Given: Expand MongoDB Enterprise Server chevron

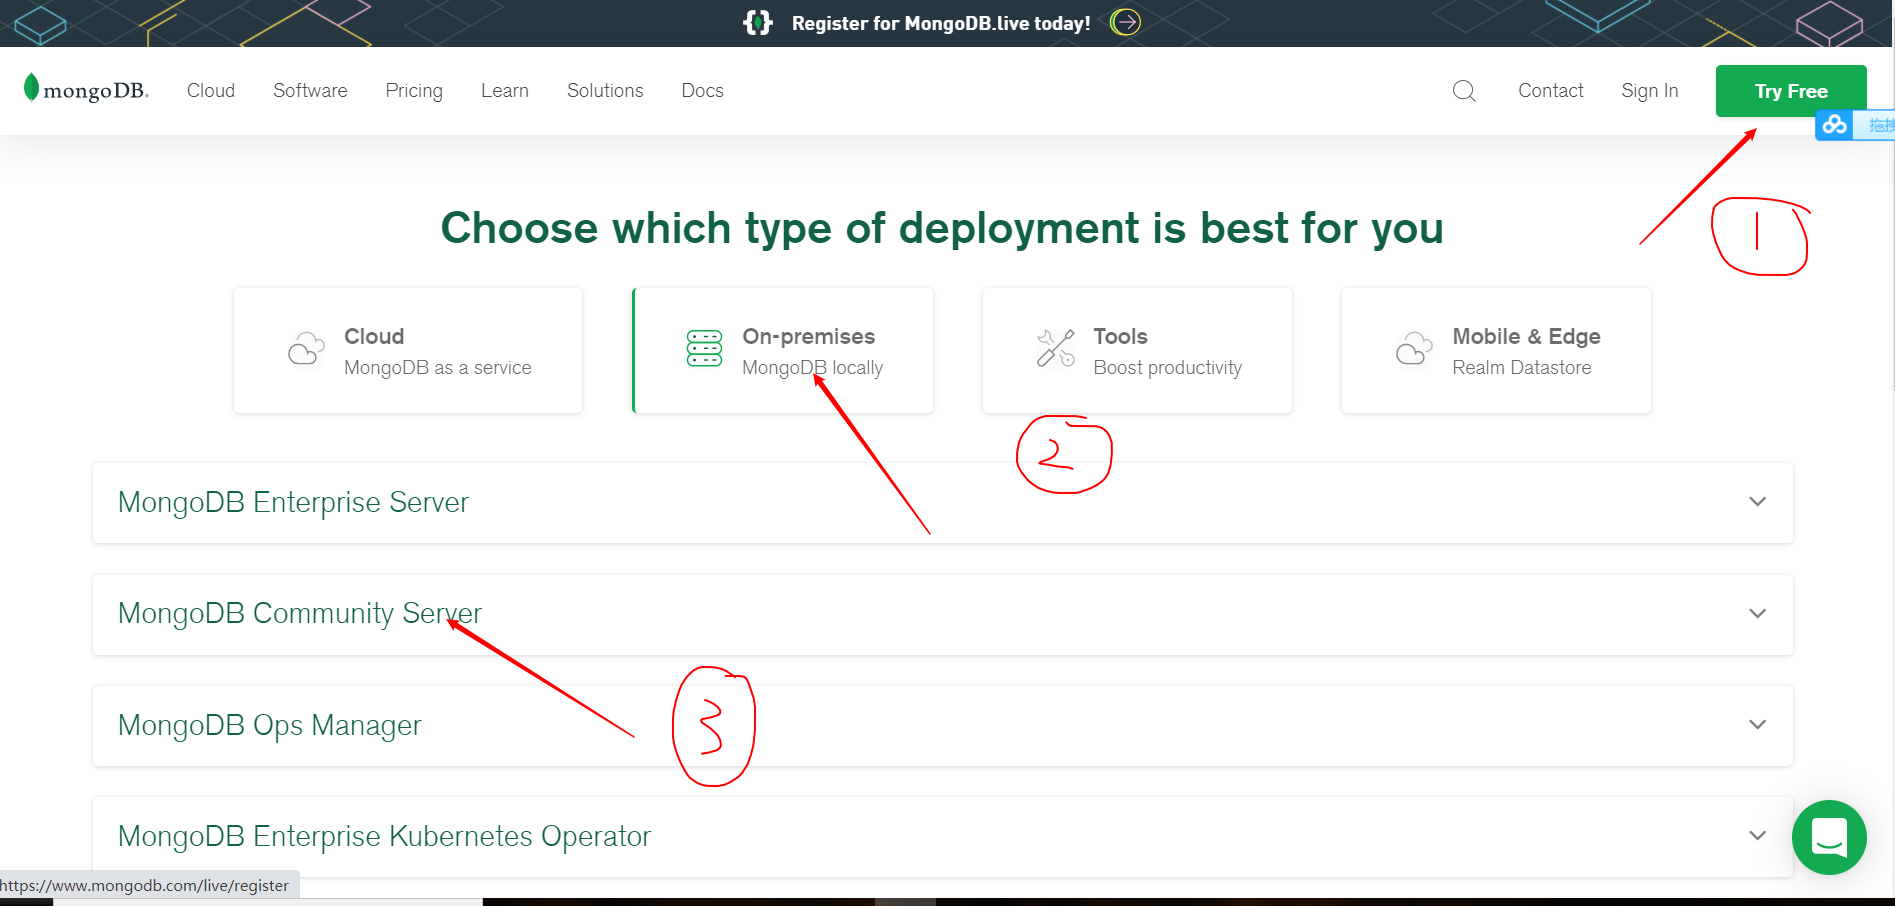Looking at the screenshot, I should [1757, 502].
